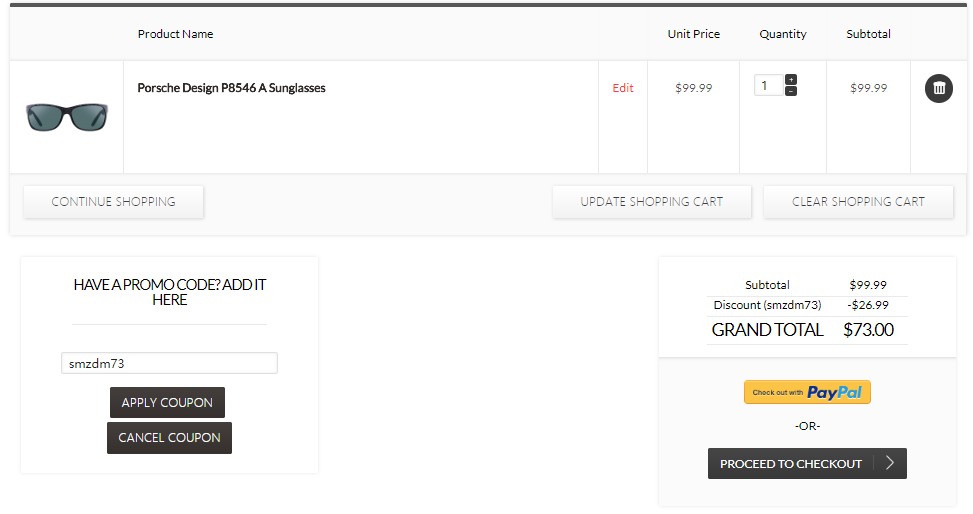
Task: Click the Apply Coupon button
Action: coord(167,402)
